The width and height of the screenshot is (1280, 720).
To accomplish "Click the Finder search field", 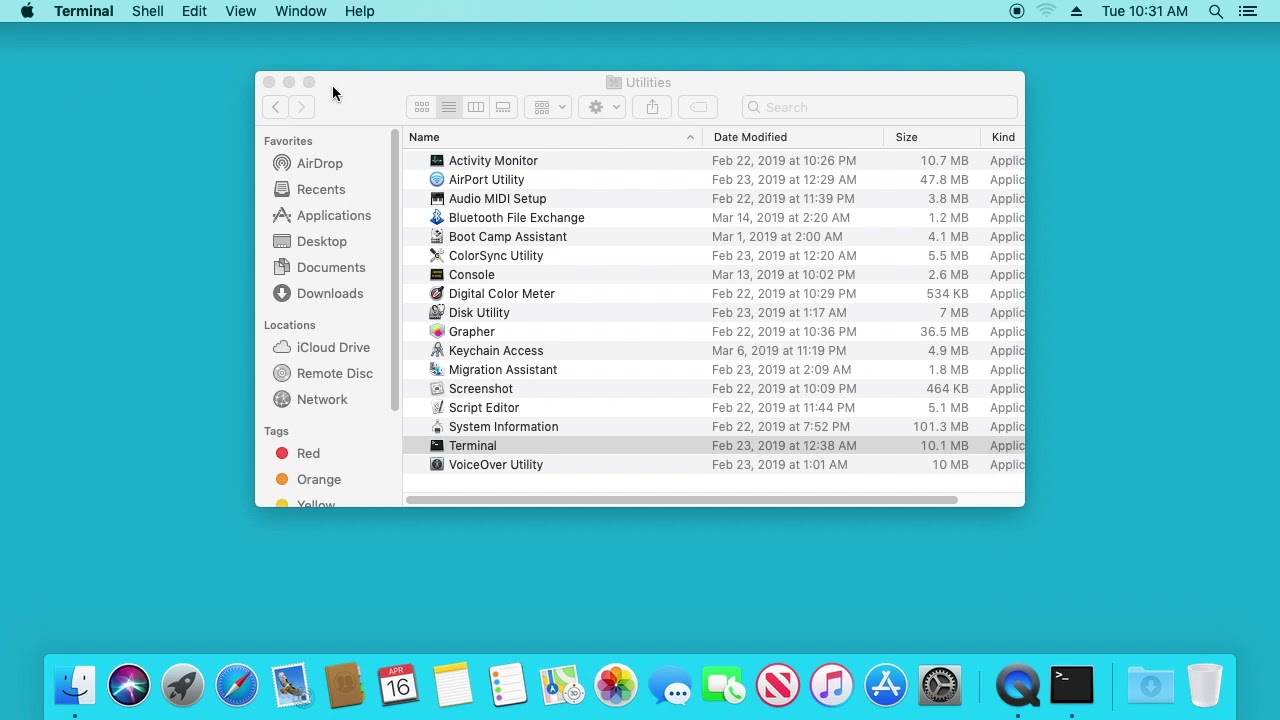I will [x=880, y=107].
